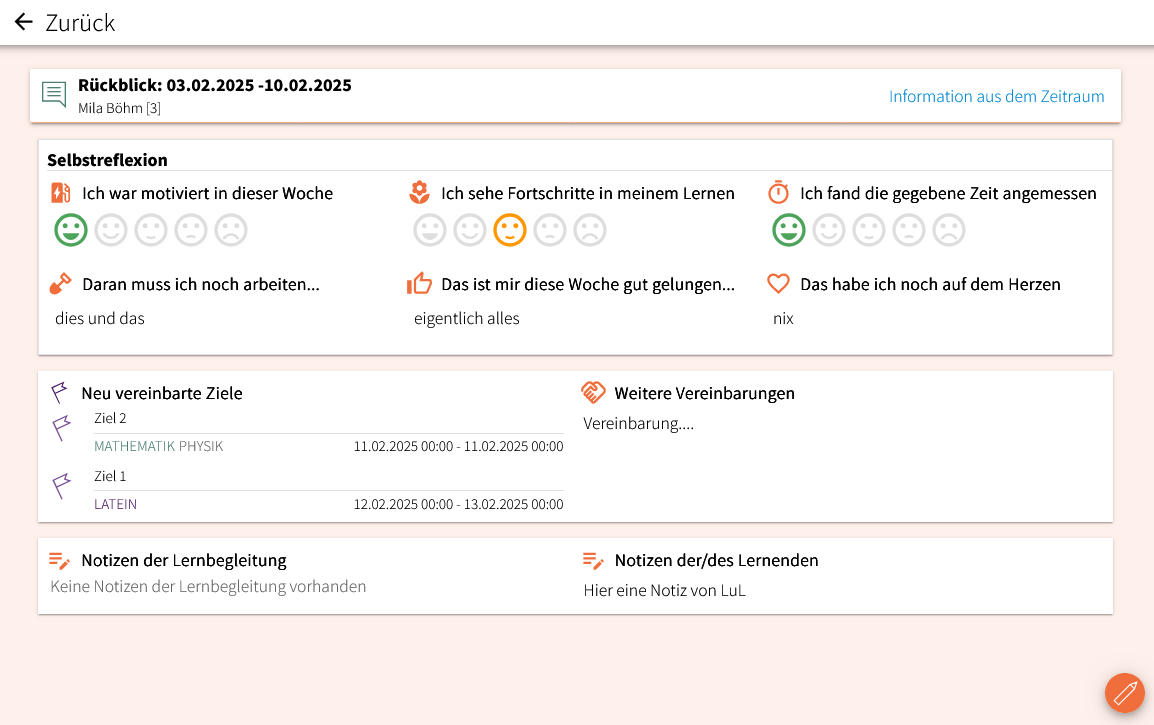The image size is (1154, 725).
Task: Click the Notizen der Lernbegleitung heading
Action: click(x=184, y=560)
